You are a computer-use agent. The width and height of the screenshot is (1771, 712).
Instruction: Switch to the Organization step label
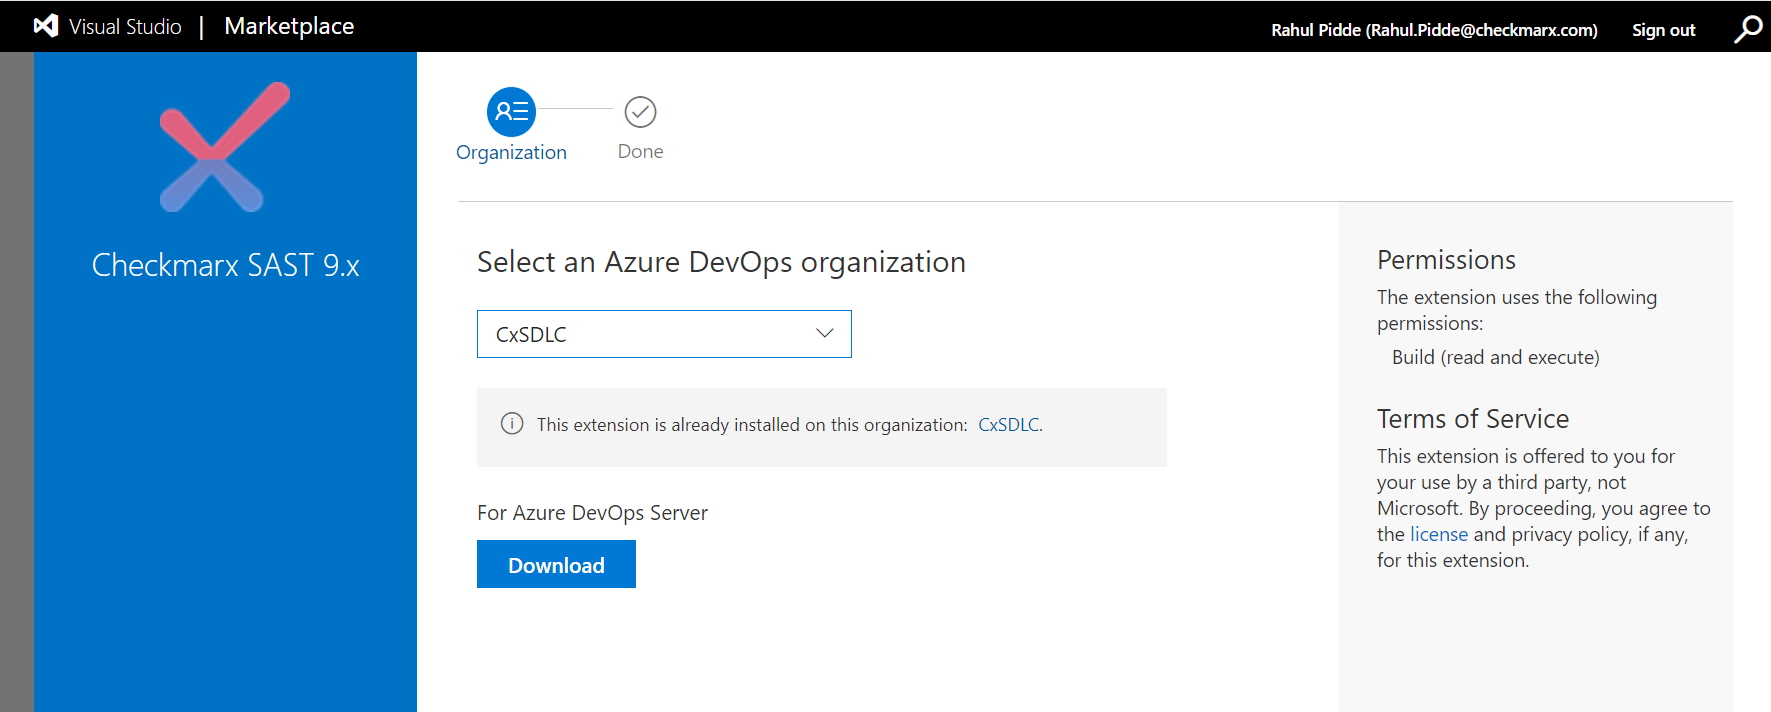coord(511,152)
